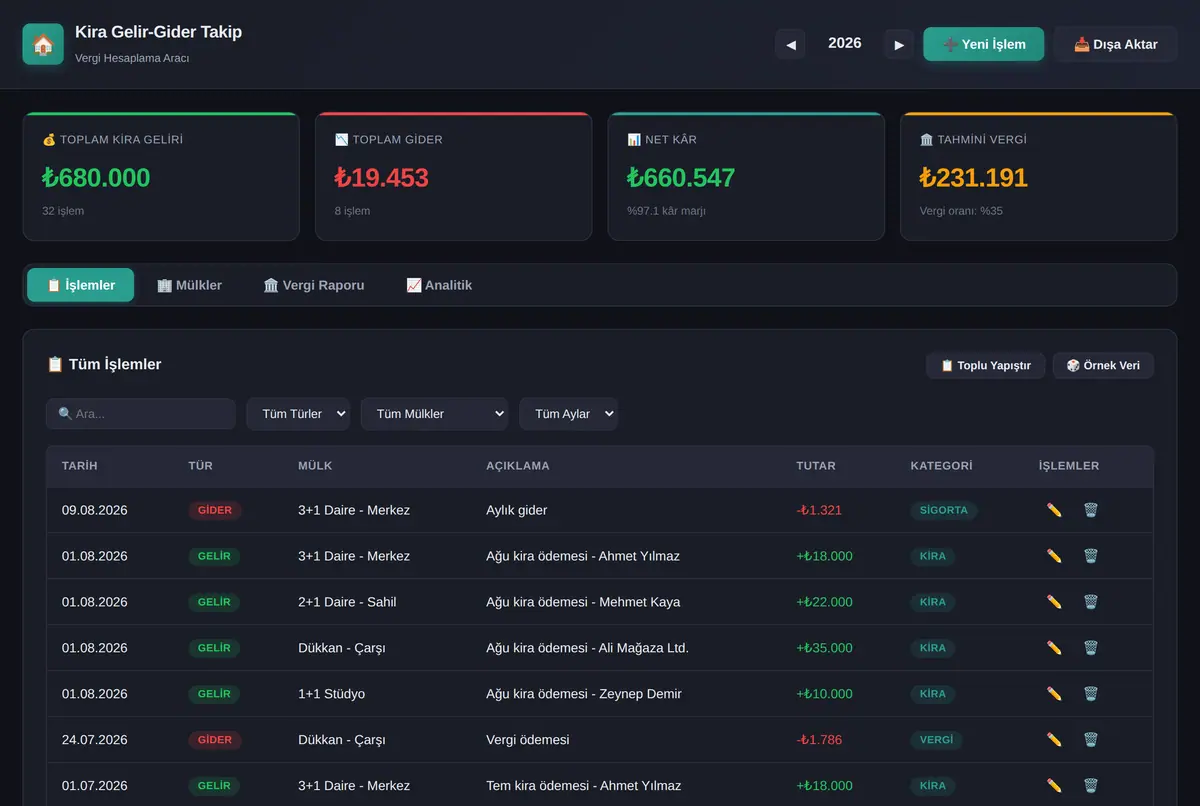The image size is (1200, 806).
Task: Show the Analitik tab
Action: click(x=439, y=285)
